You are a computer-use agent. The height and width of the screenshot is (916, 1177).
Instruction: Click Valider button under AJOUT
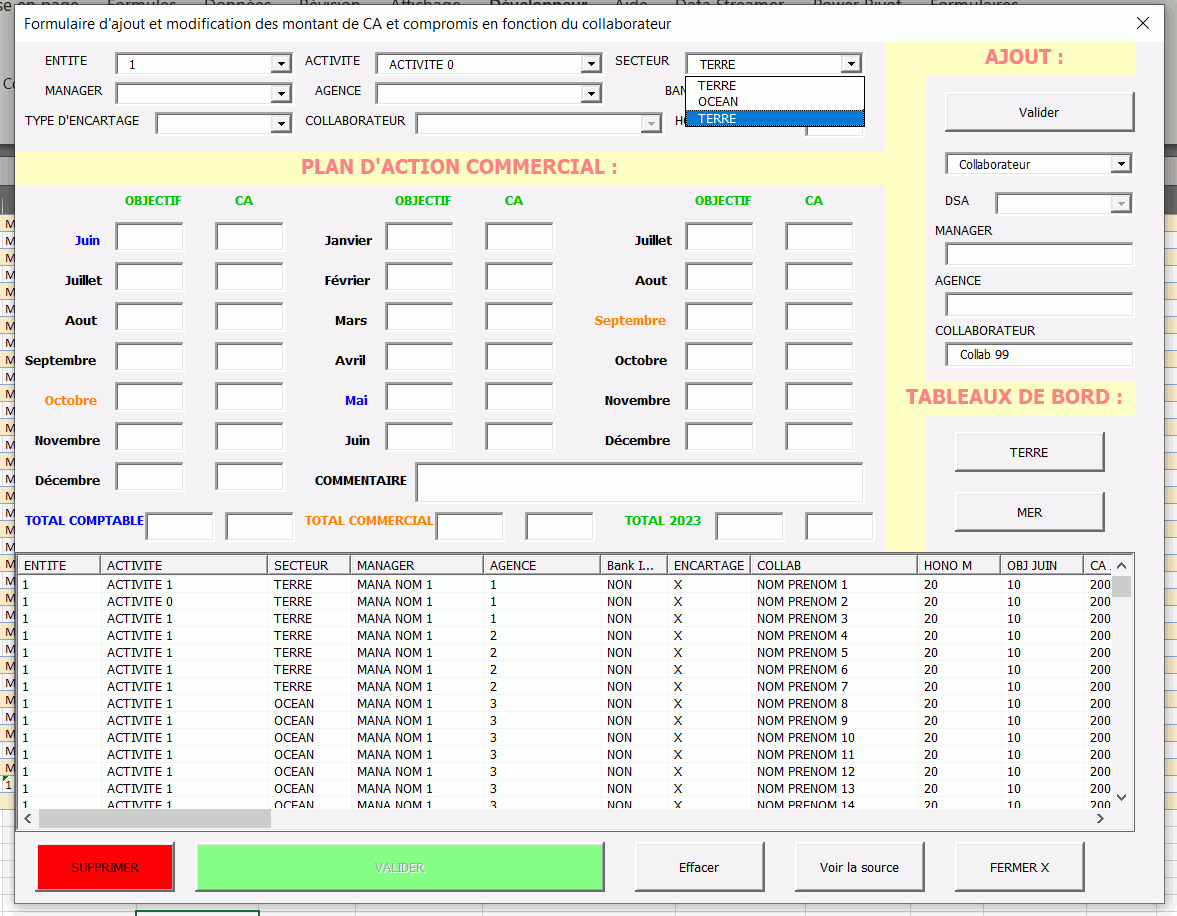point(1039,112)
